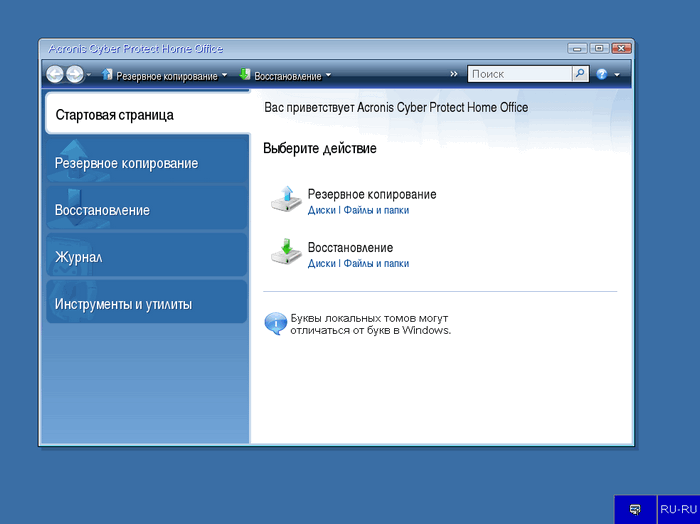Viewport: 700px width, 524px height.
Task: Click Диски link under Резервное копирование
Action: point(321,210)
